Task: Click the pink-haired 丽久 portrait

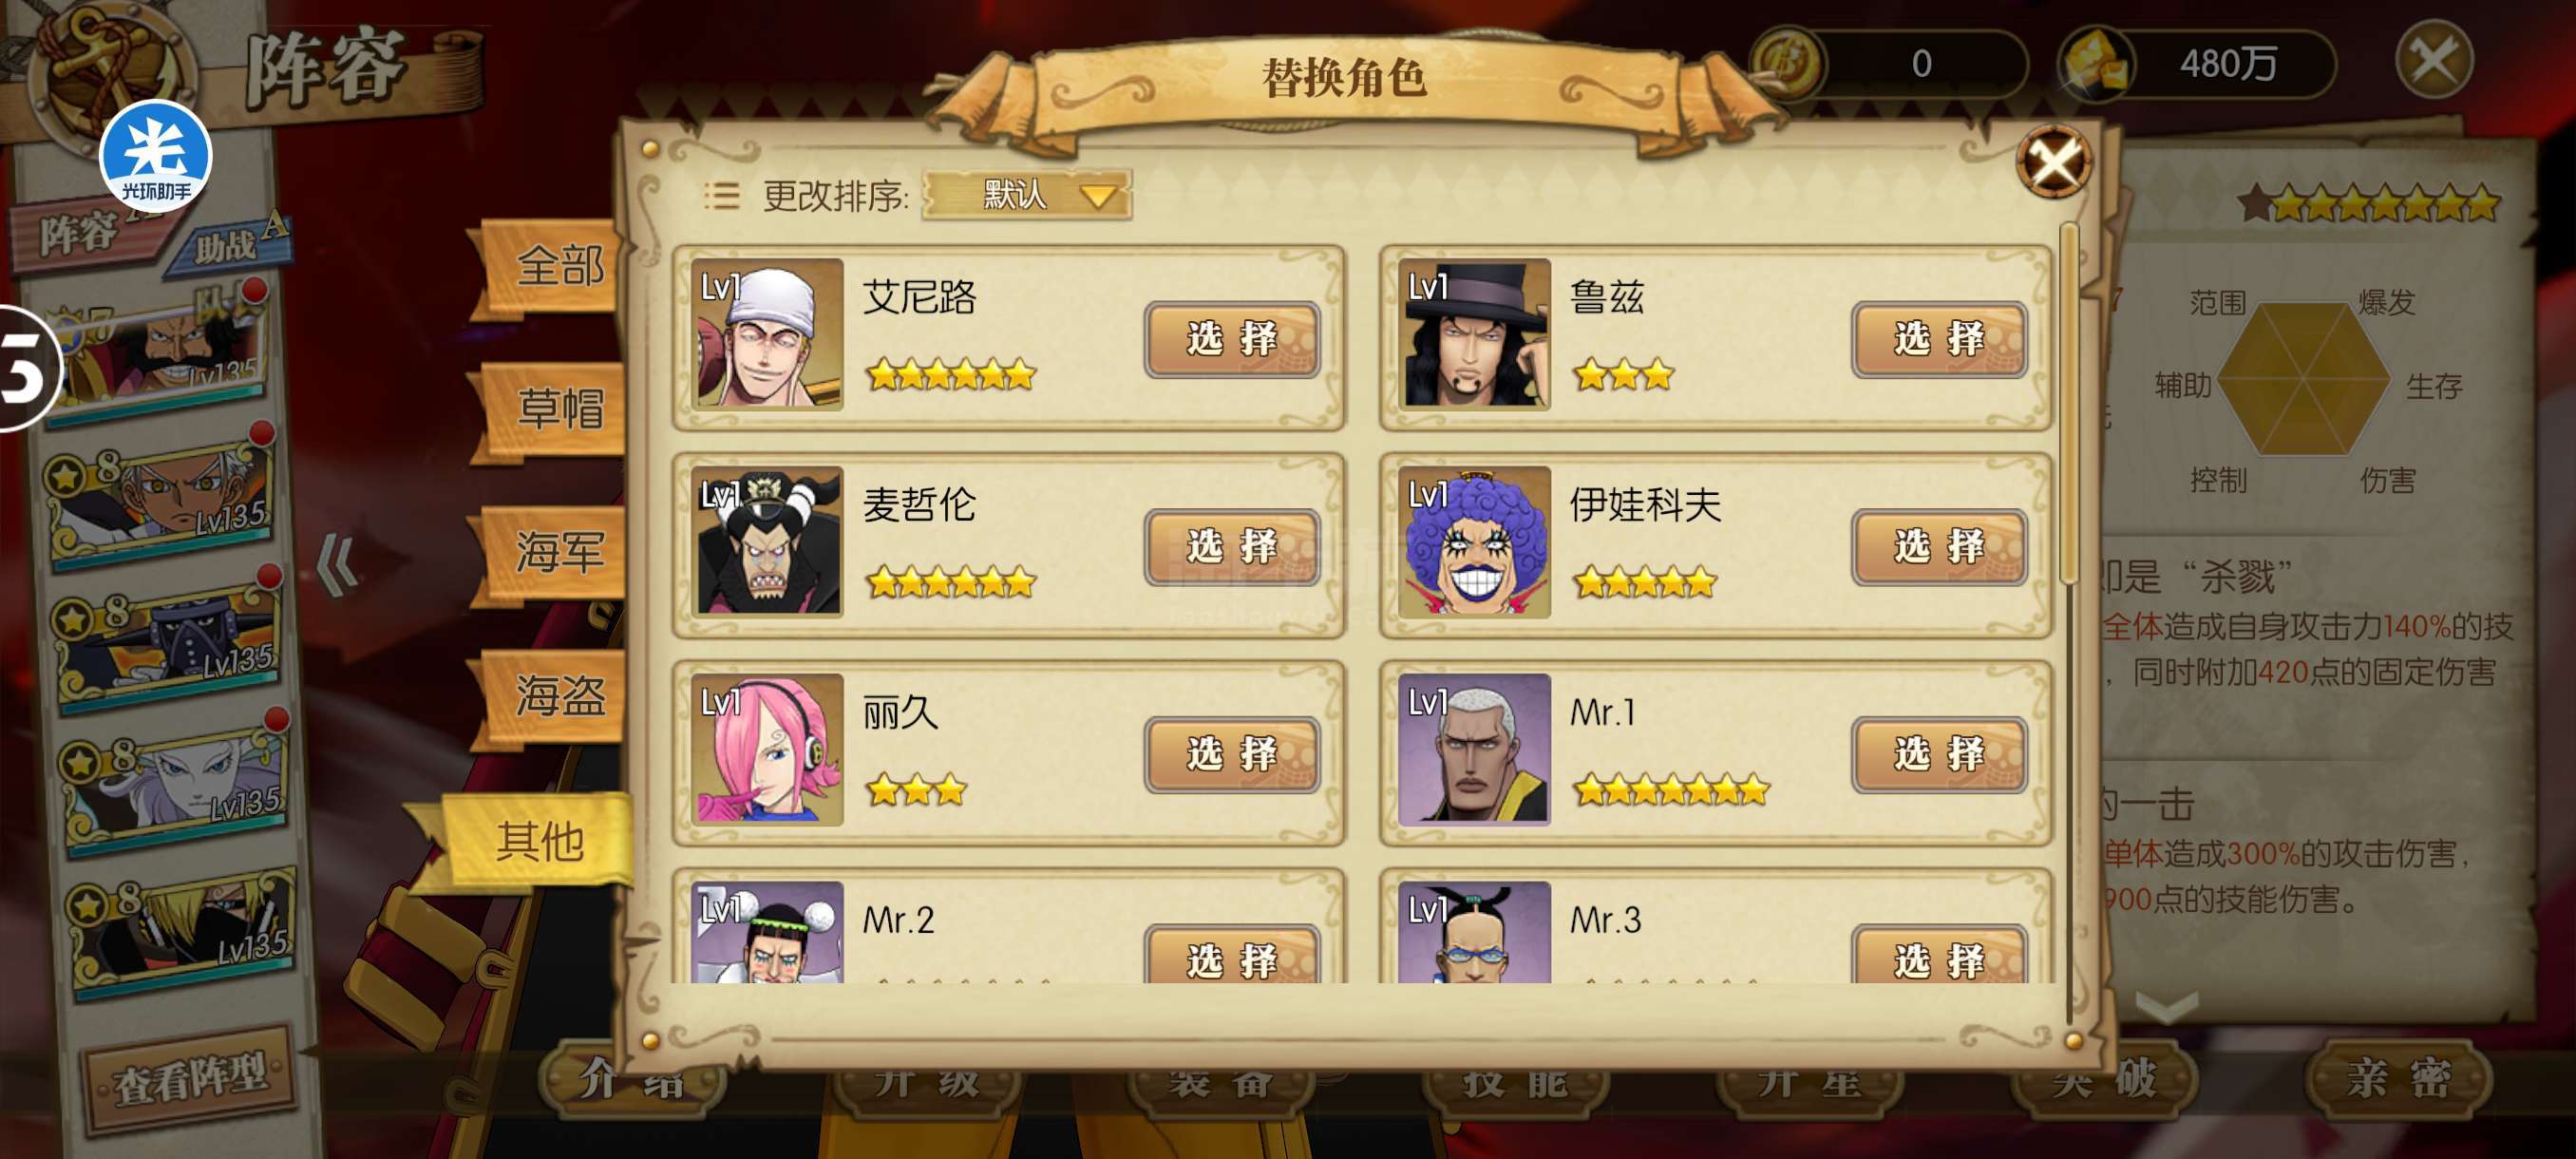Action: click(x=767, y=749)
